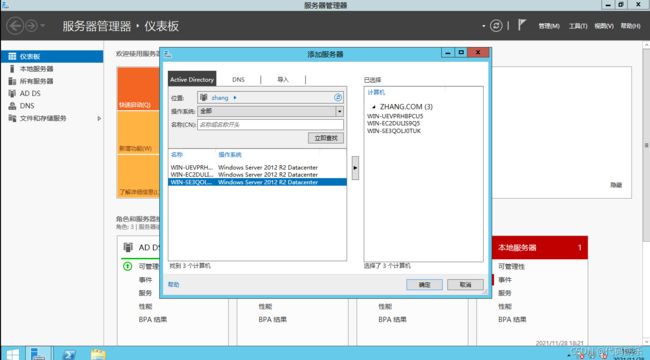Viewport: 650px width, 360px height.
Task: Click the 名称(CN) input field
Action: (x=270, y=124)
